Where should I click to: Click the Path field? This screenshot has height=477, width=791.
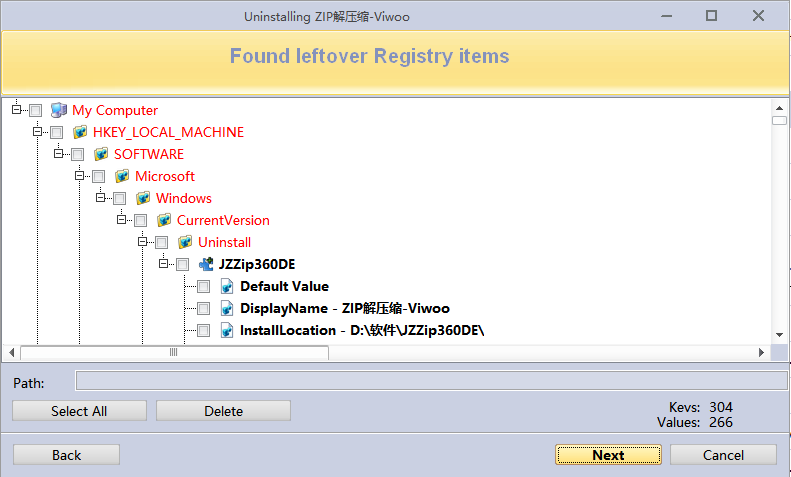431,381
